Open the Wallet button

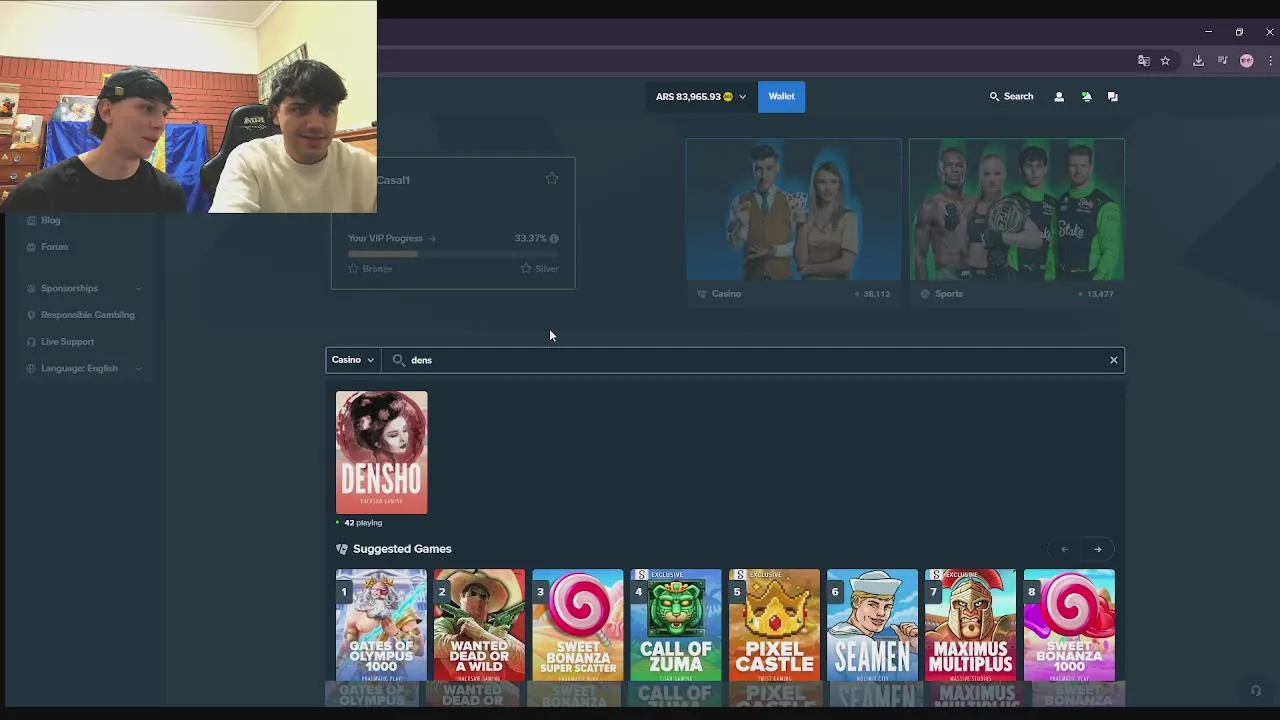pos(781,97)
